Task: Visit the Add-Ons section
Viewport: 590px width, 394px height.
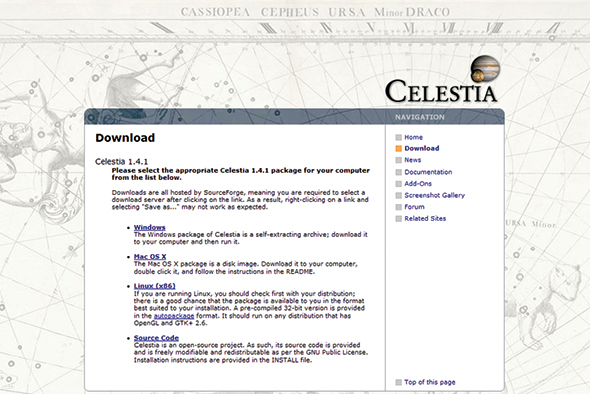Action: tap(418, 184)
